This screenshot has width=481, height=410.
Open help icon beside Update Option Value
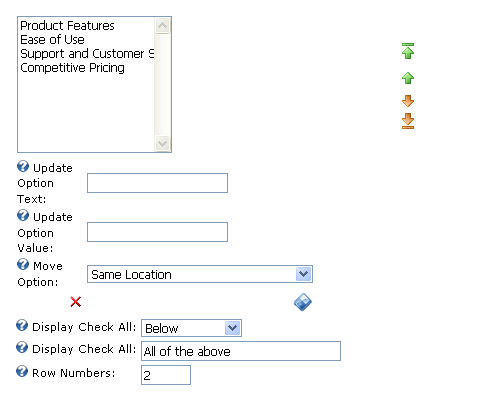[23, 215]
